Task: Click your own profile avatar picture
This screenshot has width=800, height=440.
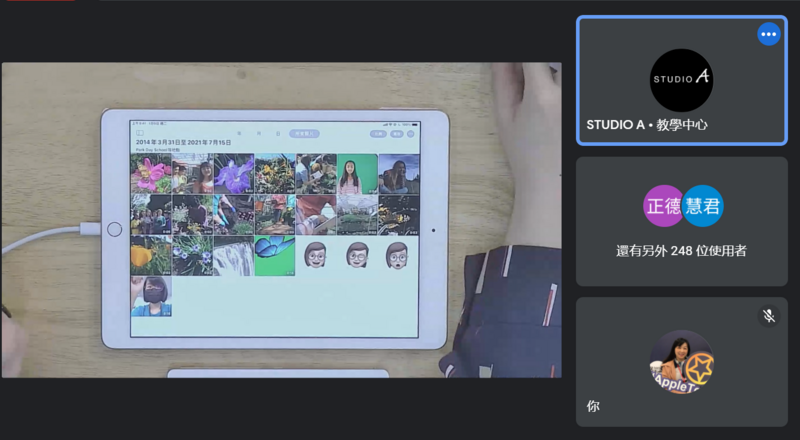Action: (681, 361)
